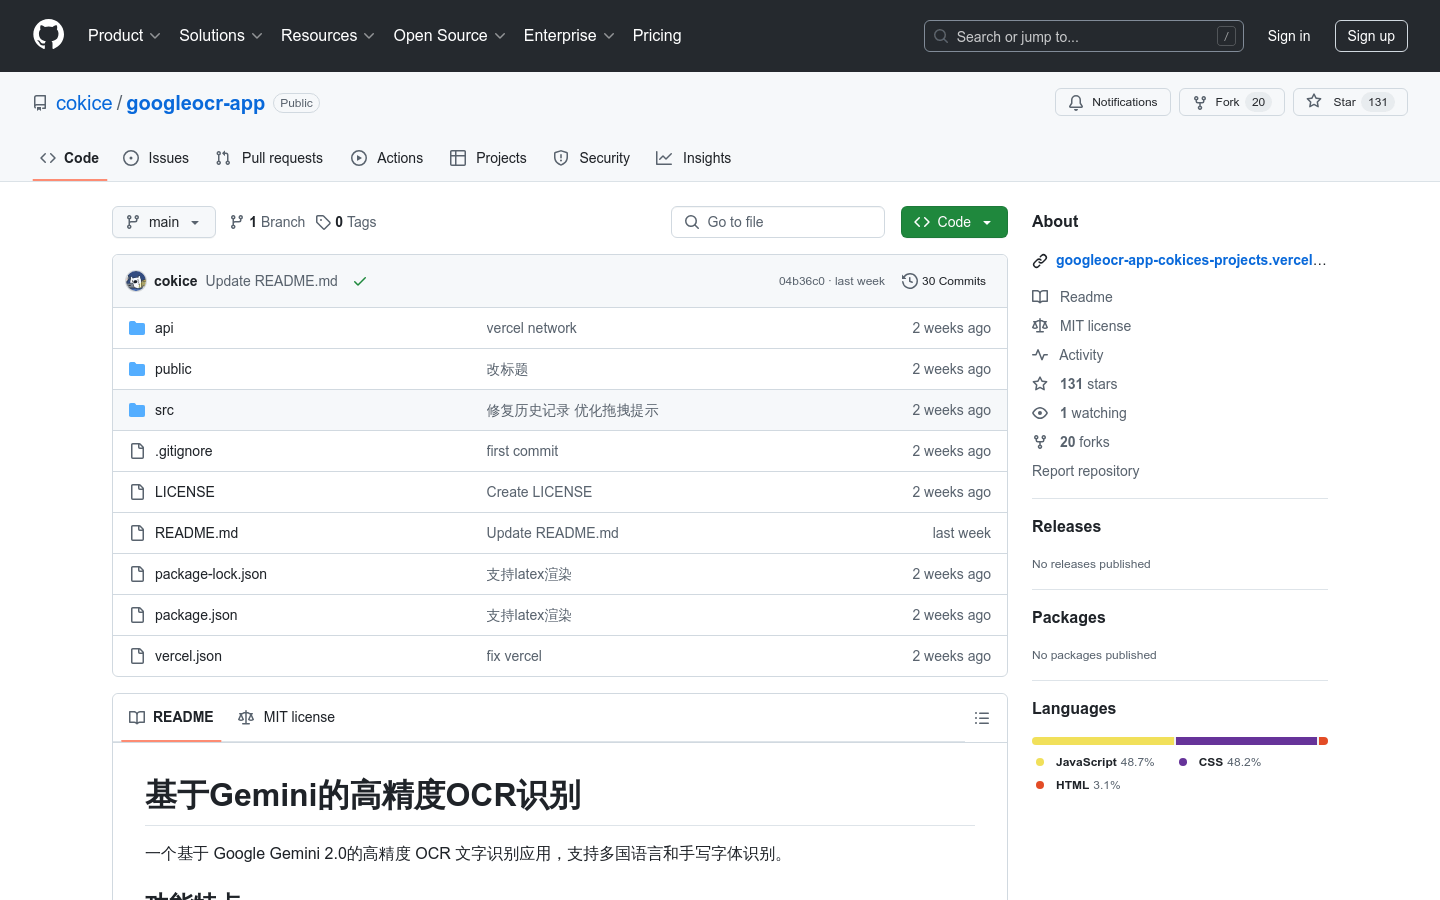
Task: Click the LICENSE file icon
Action: click(x=137, y=492)
